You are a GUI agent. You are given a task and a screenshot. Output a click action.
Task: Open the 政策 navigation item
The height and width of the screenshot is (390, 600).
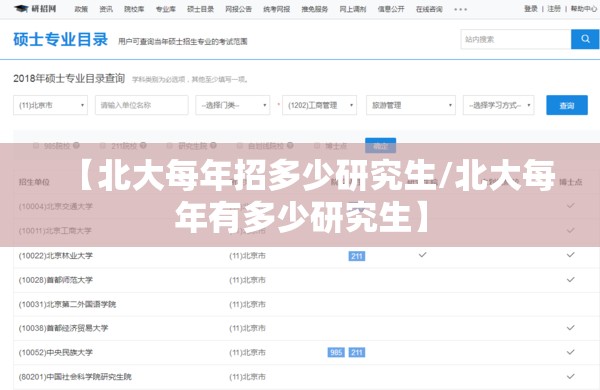tap(81, 9)
